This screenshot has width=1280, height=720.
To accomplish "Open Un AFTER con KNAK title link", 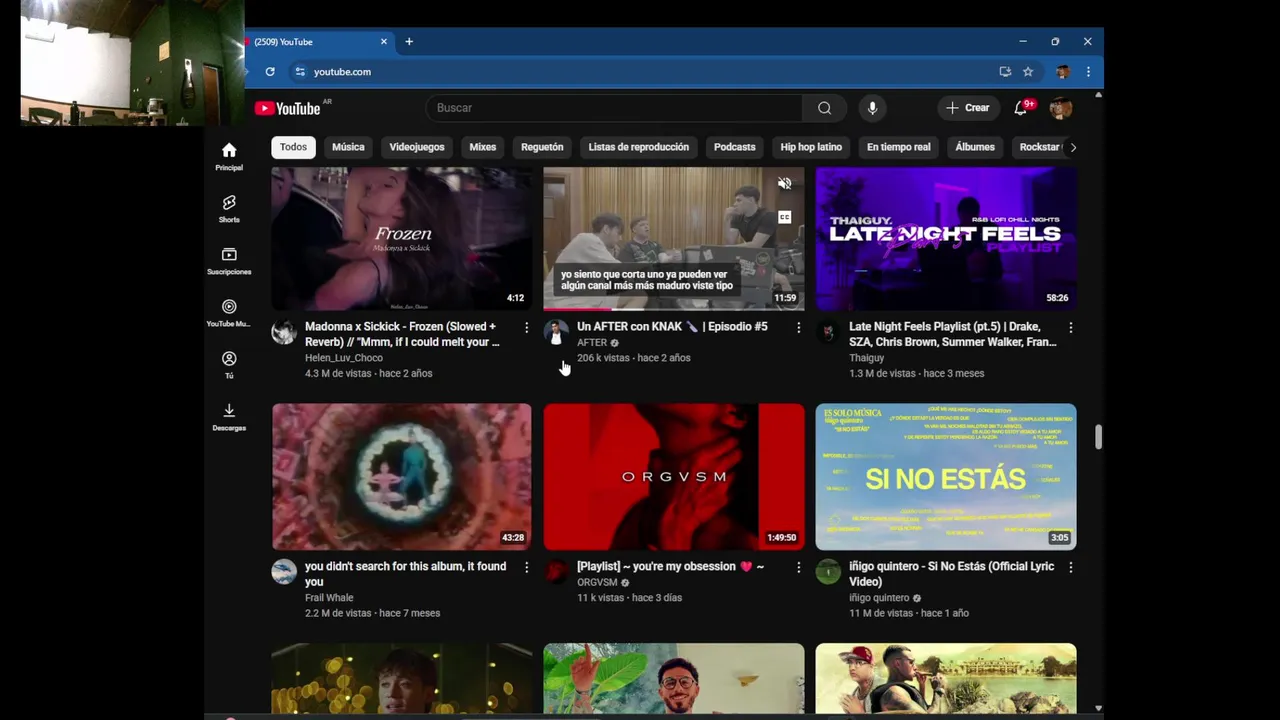I will click(672, 327).
